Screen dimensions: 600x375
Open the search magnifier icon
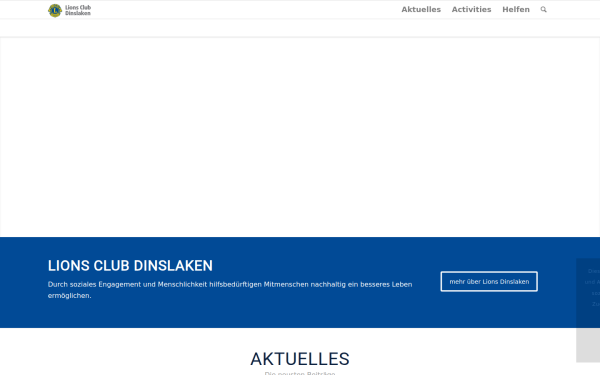pos(543,10)
